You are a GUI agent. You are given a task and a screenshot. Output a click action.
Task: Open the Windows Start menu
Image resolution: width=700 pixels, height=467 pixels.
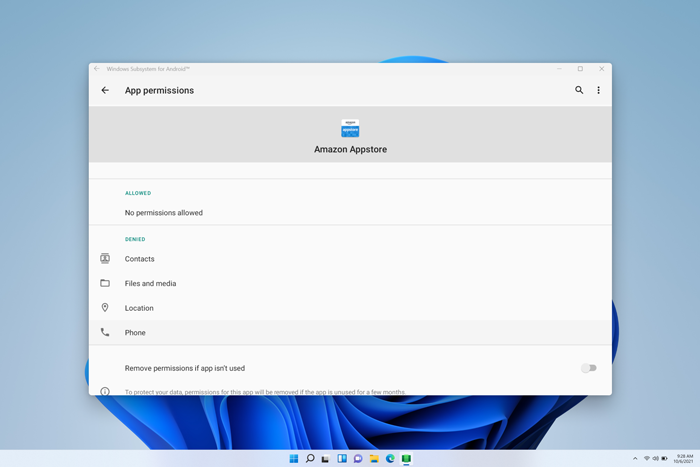pos(294,459)
